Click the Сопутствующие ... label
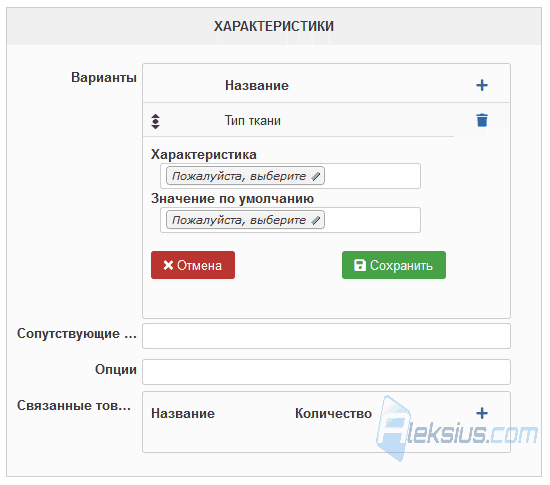Image resolution: width=550 pixels, height=485 pixels. coord(77,334)
